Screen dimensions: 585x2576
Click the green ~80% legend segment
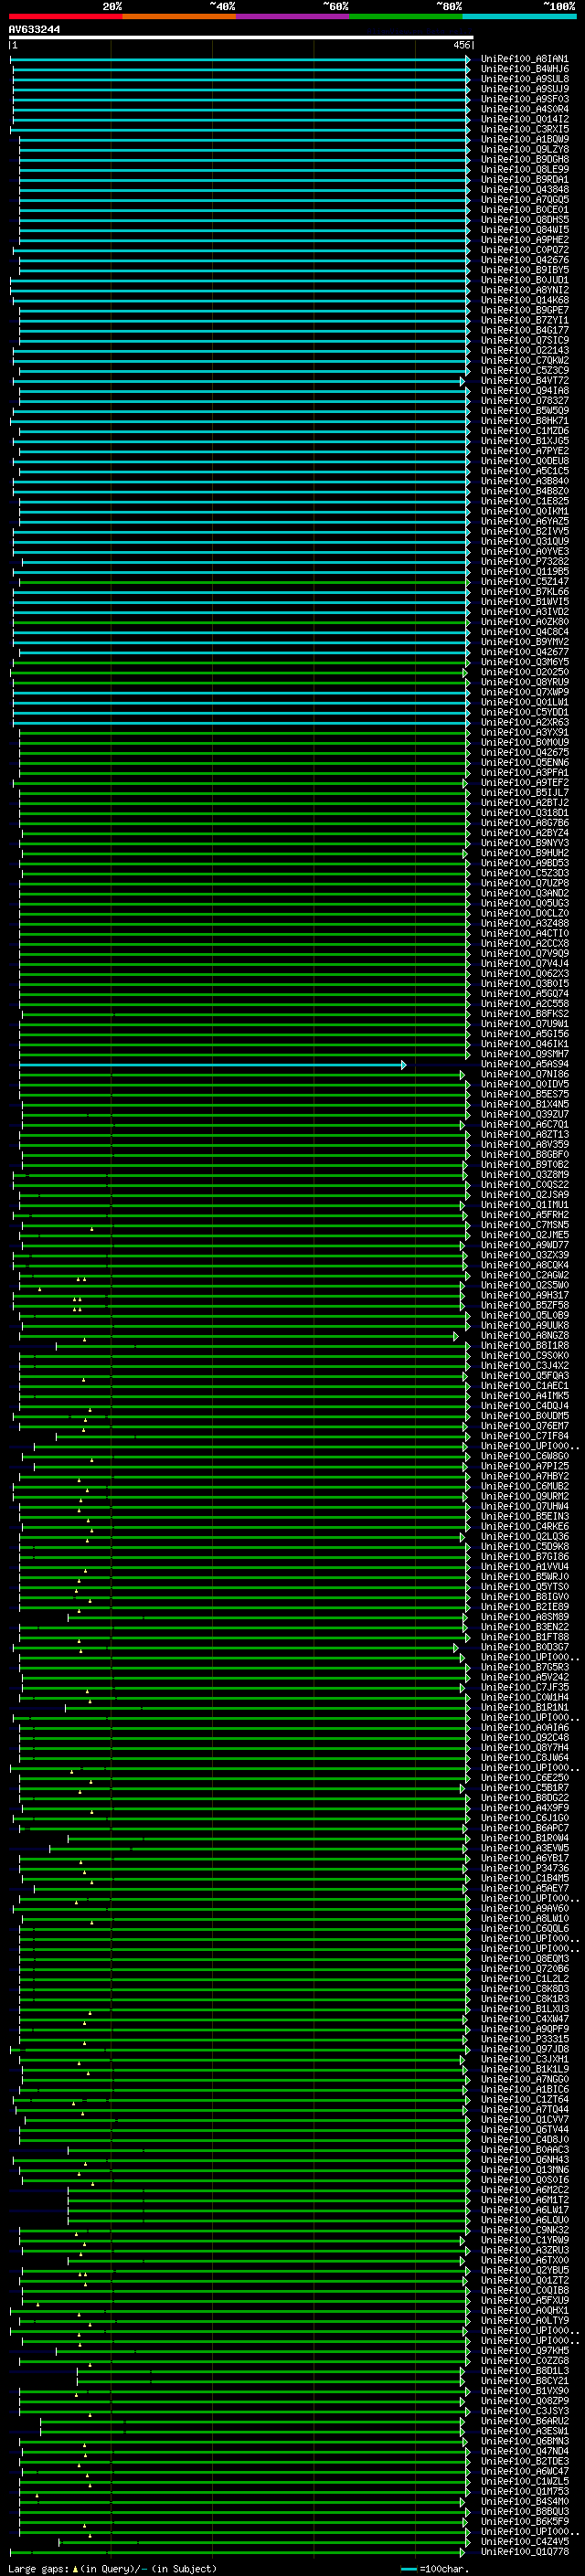(x=406, y=16)
